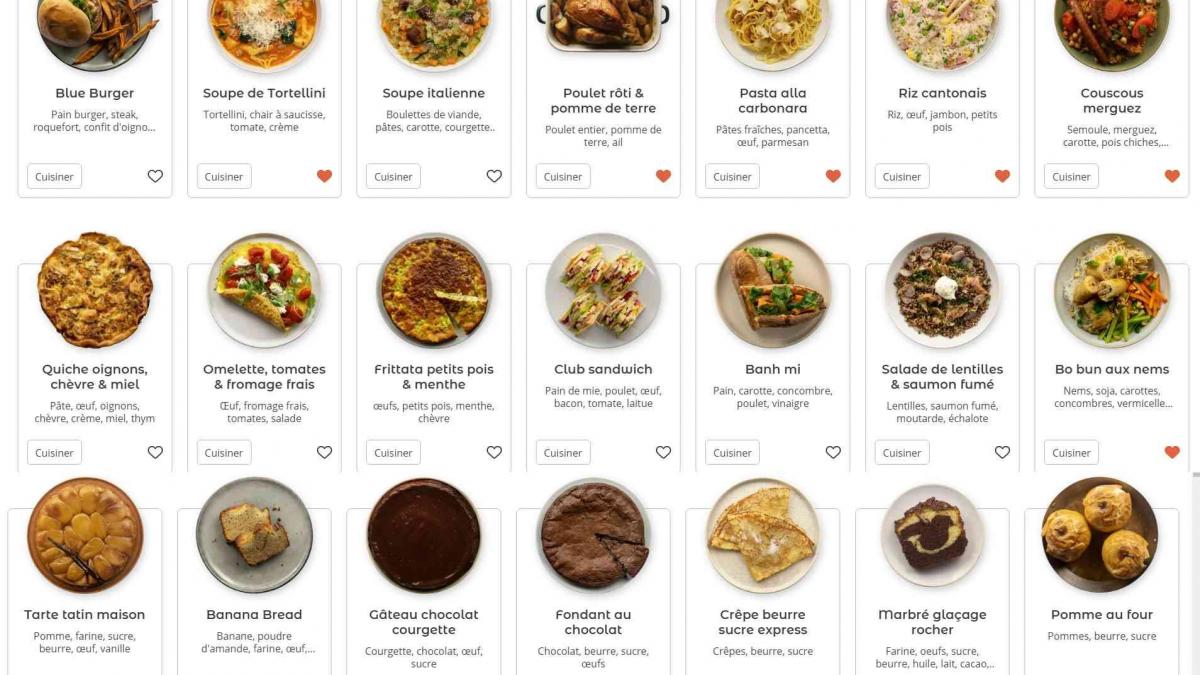Open Crêpe beurre sucre express title
1200x675 pixels.
763,622
